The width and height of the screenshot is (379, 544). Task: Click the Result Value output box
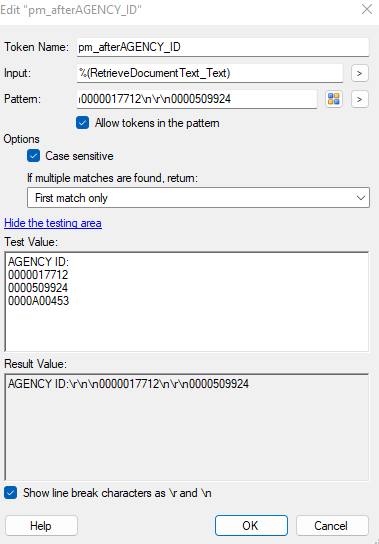(x=187, y=427)
